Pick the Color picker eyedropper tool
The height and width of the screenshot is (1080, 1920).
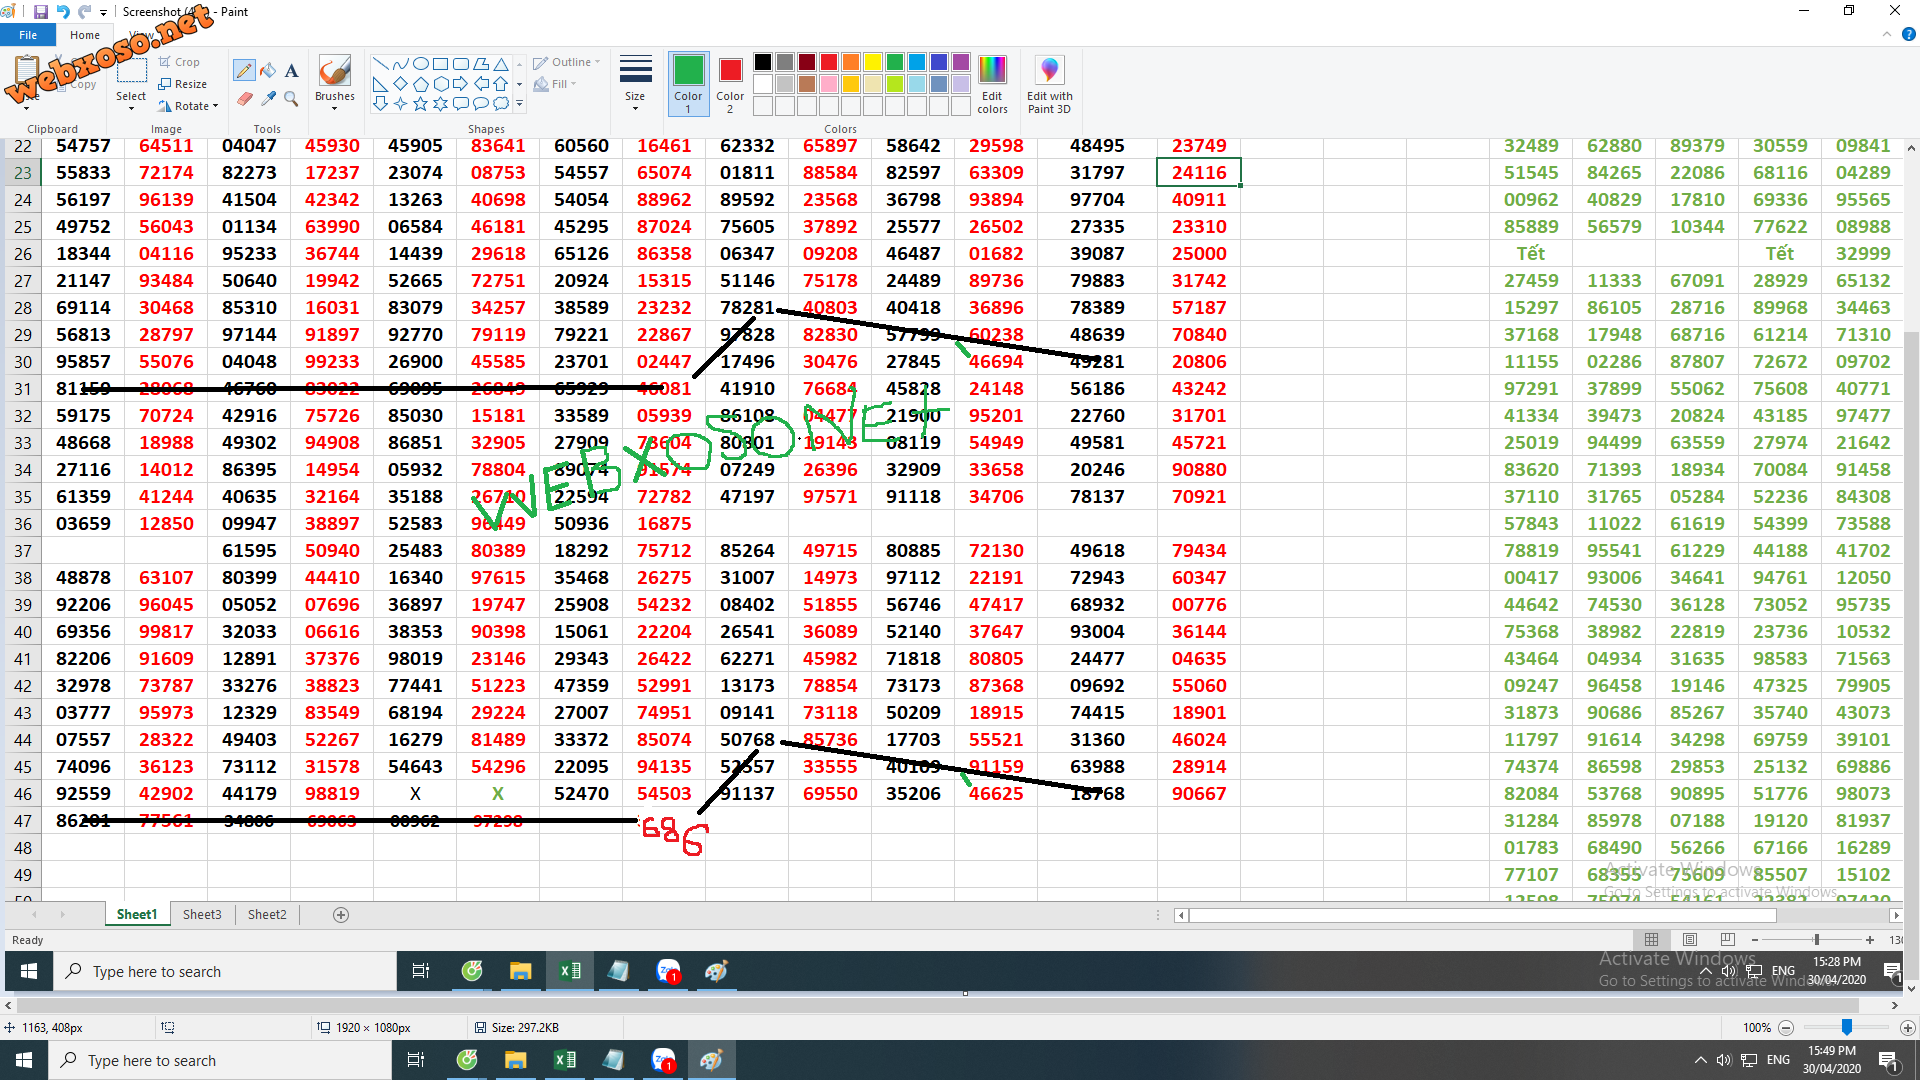tap(268, 98)
